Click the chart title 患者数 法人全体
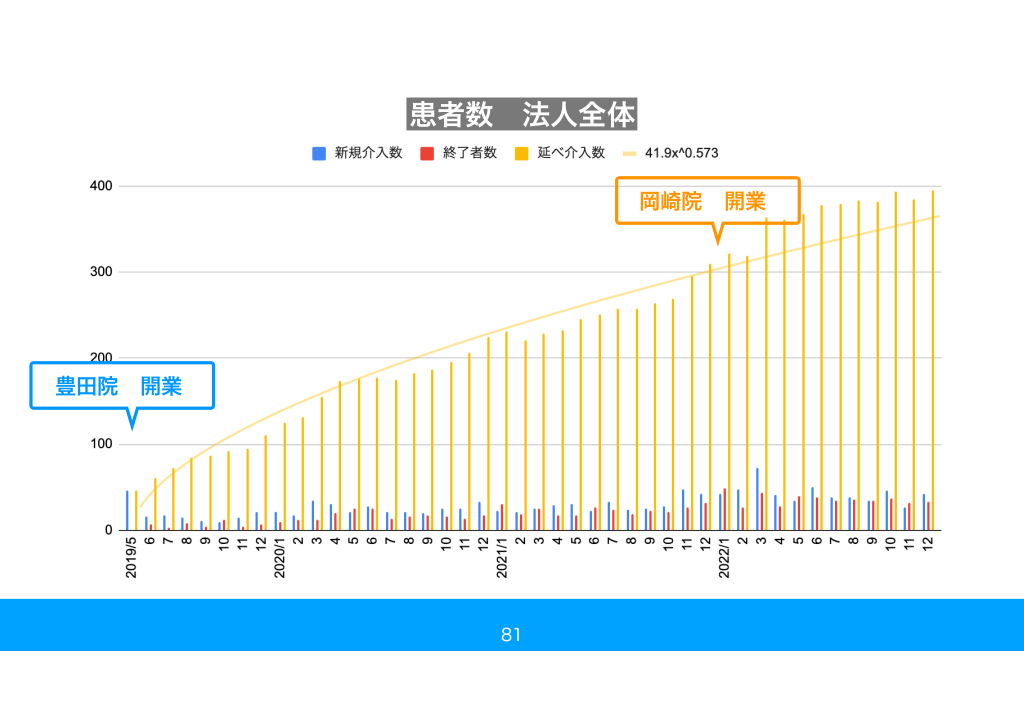 (x=521, y=115)
